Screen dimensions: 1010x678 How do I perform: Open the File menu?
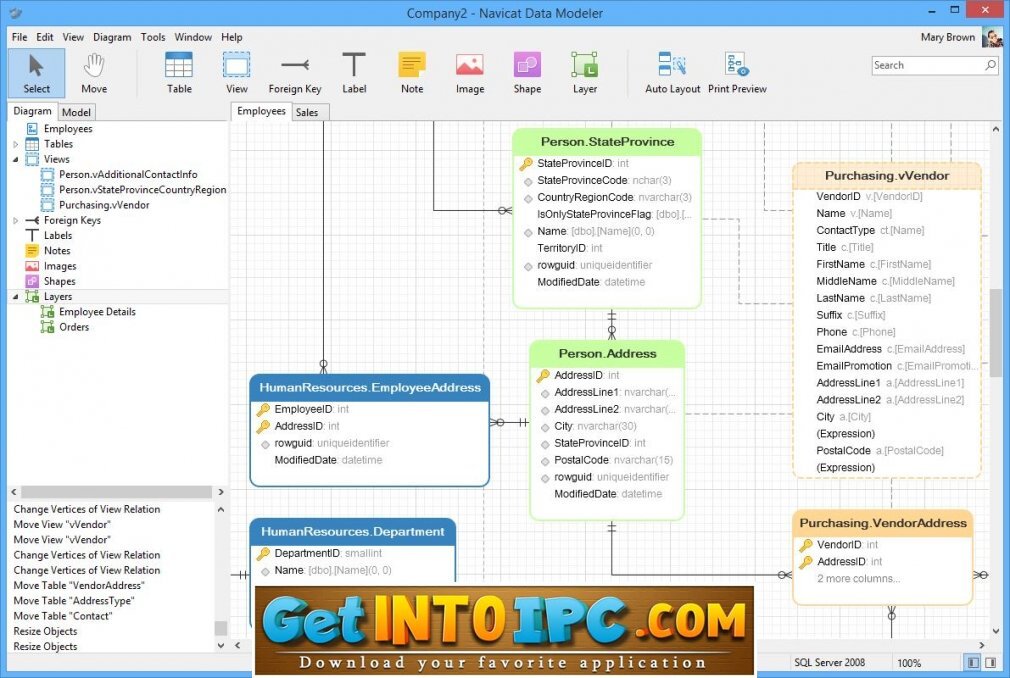pos(19,37)
